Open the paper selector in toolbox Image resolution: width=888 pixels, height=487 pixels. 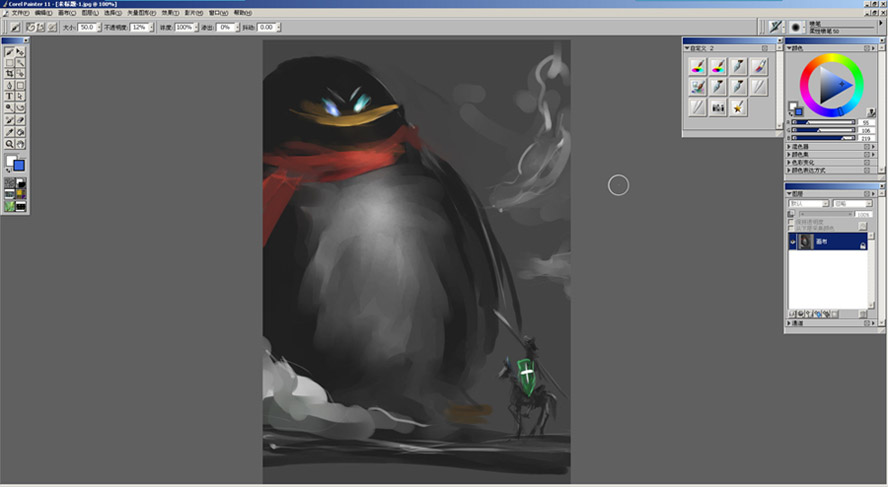point(10,183)
